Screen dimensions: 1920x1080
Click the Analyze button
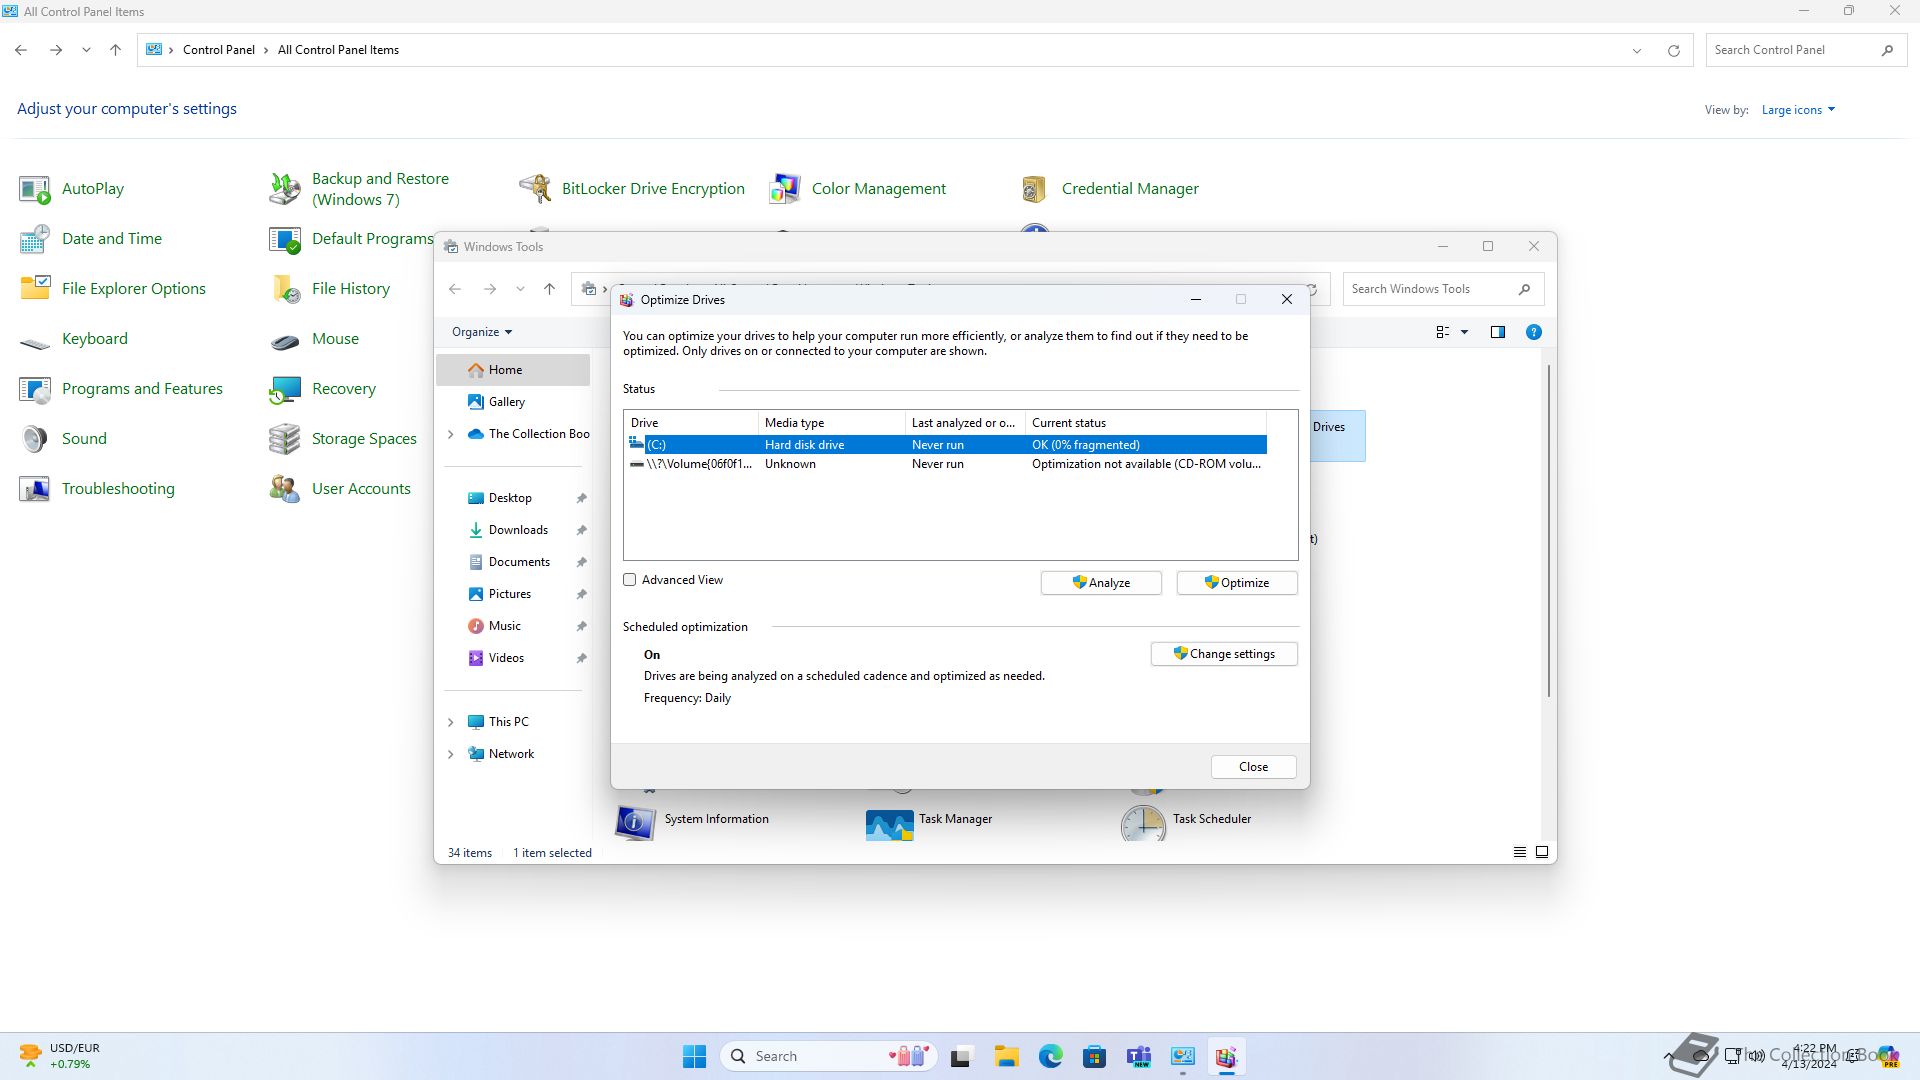pyautogui.click(x=1101, y=583)
